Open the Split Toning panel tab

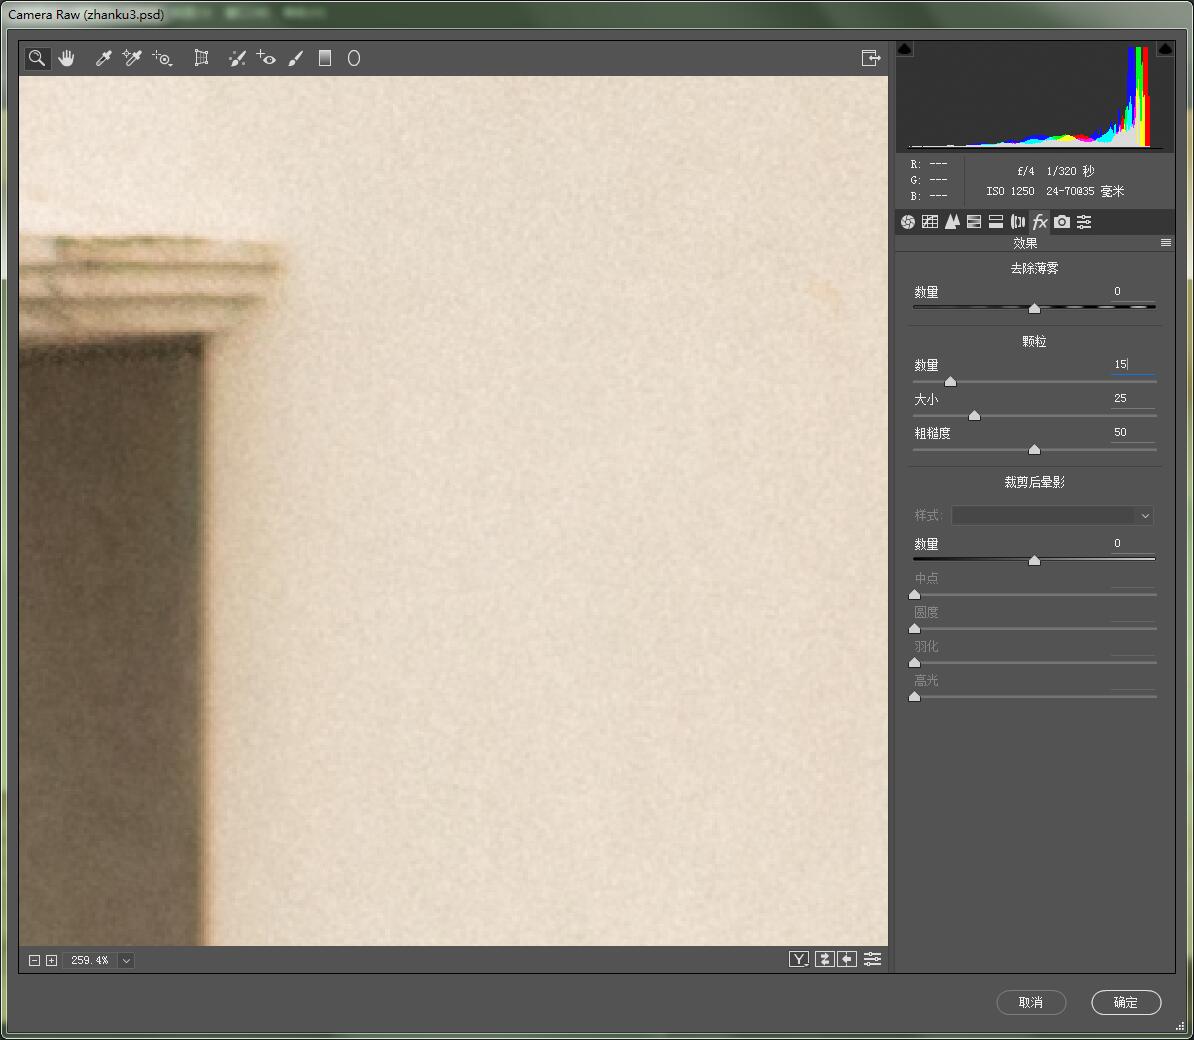[x=996, y=222]
